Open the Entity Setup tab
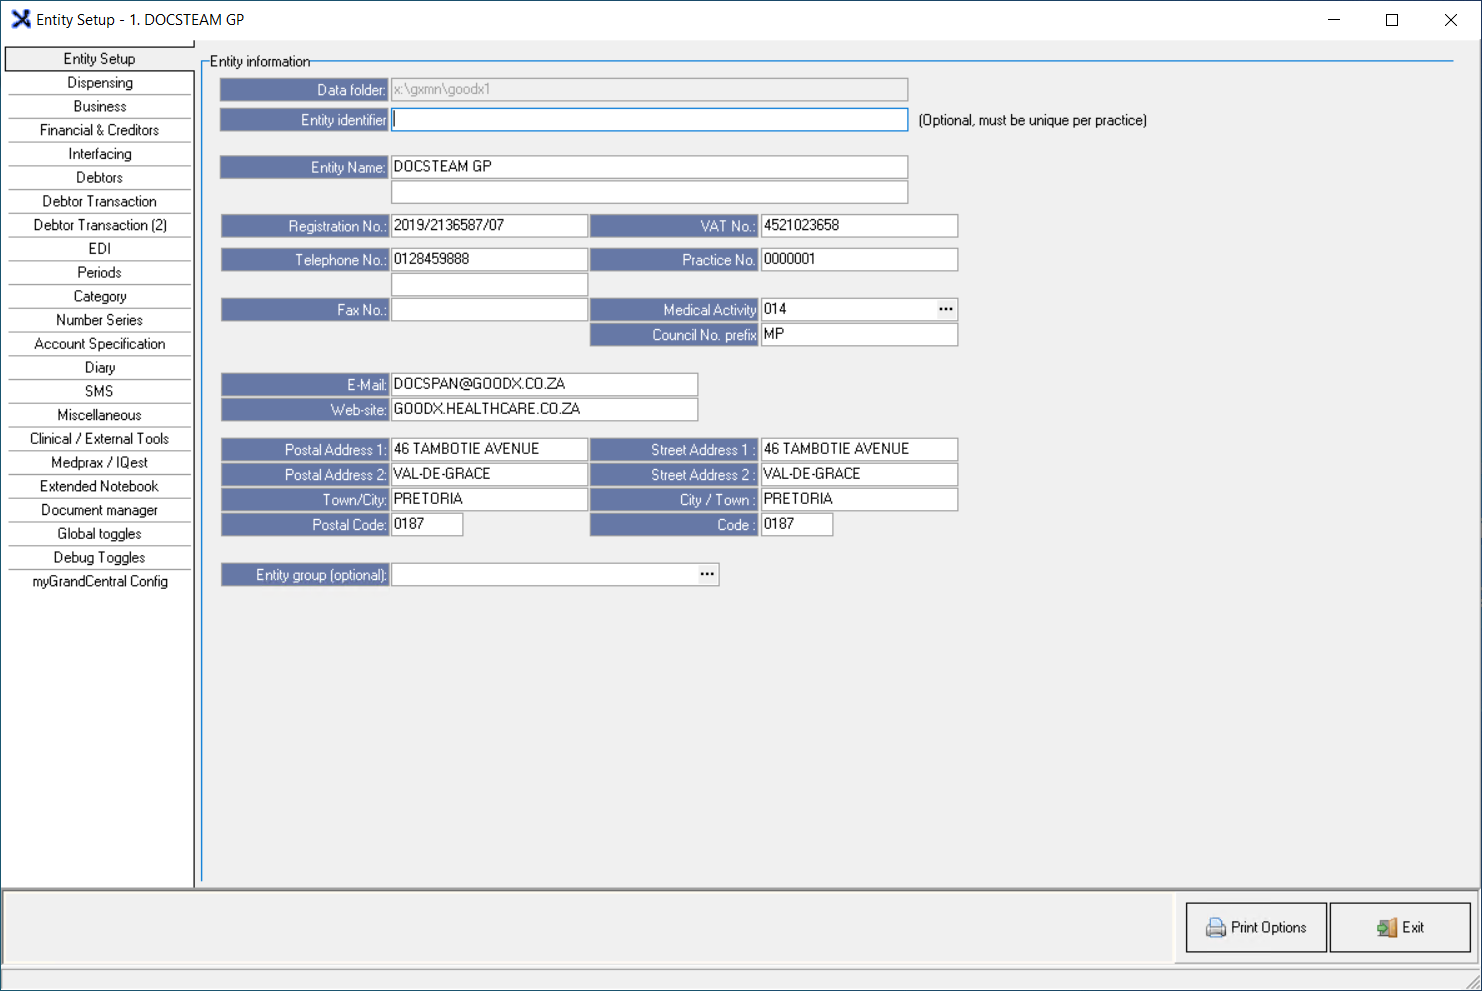The height and width of the screenshot is (991, 1482). (x=99, y=59)
